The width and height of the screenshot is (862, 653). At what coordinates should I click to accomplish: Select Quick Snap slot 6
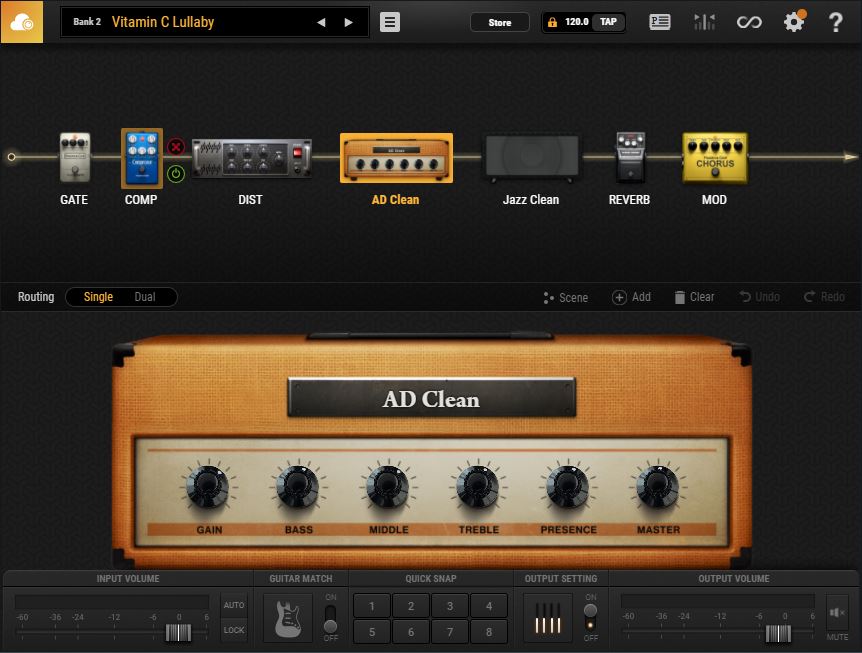[x=411, y=632]
